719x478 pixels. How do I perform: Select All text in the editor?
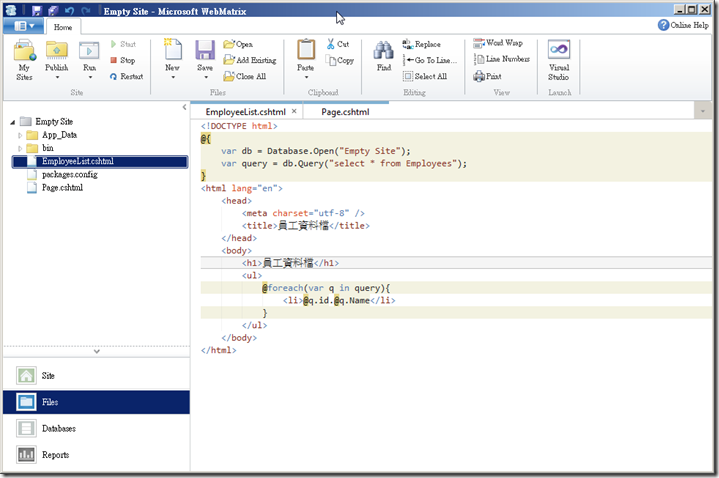click(x=425, y=76)
